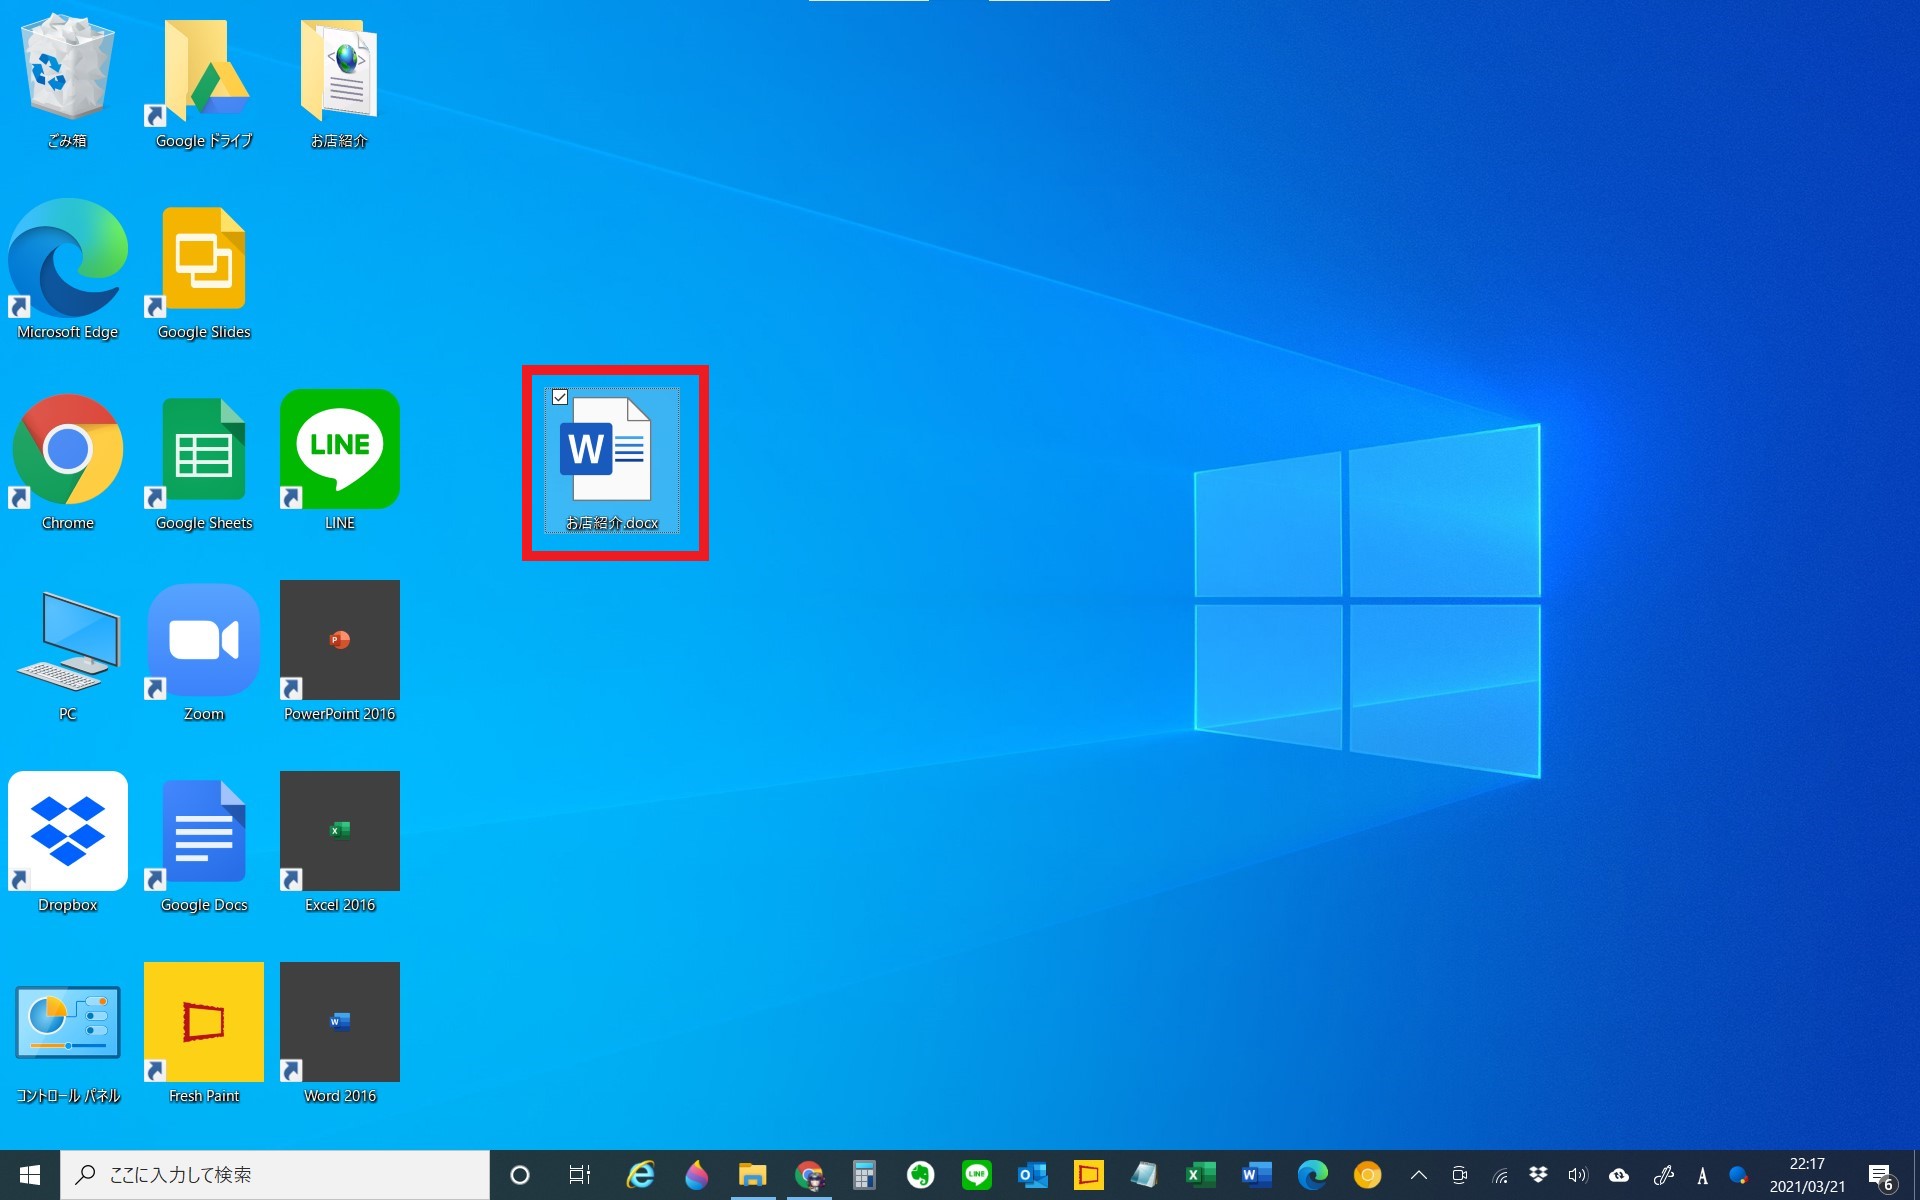Image resolution: width=1920 pixels, height=1200 pixels.
Task: Select the お店紹介.docx Word file
Action: click(x=612, y=461)
